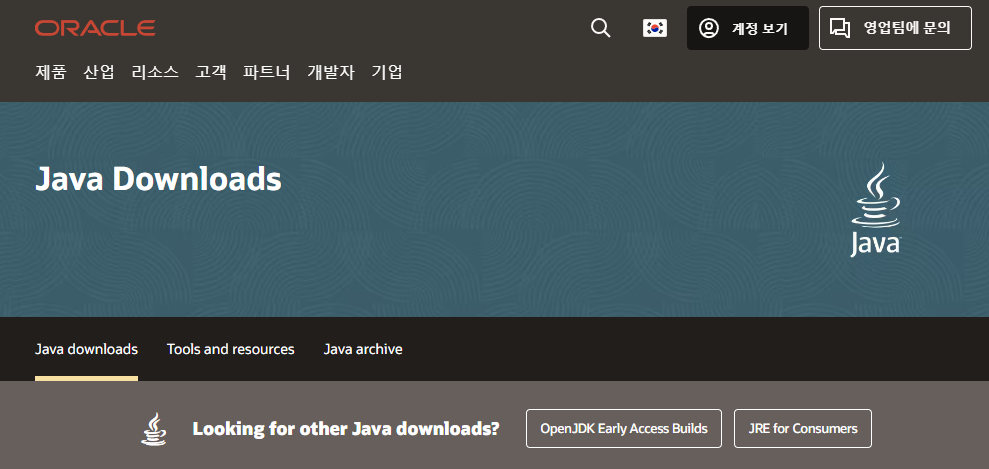The width and height of the screenshot is (989, 469).
Task: Open the 고객 menu
Action: [211, 72]
